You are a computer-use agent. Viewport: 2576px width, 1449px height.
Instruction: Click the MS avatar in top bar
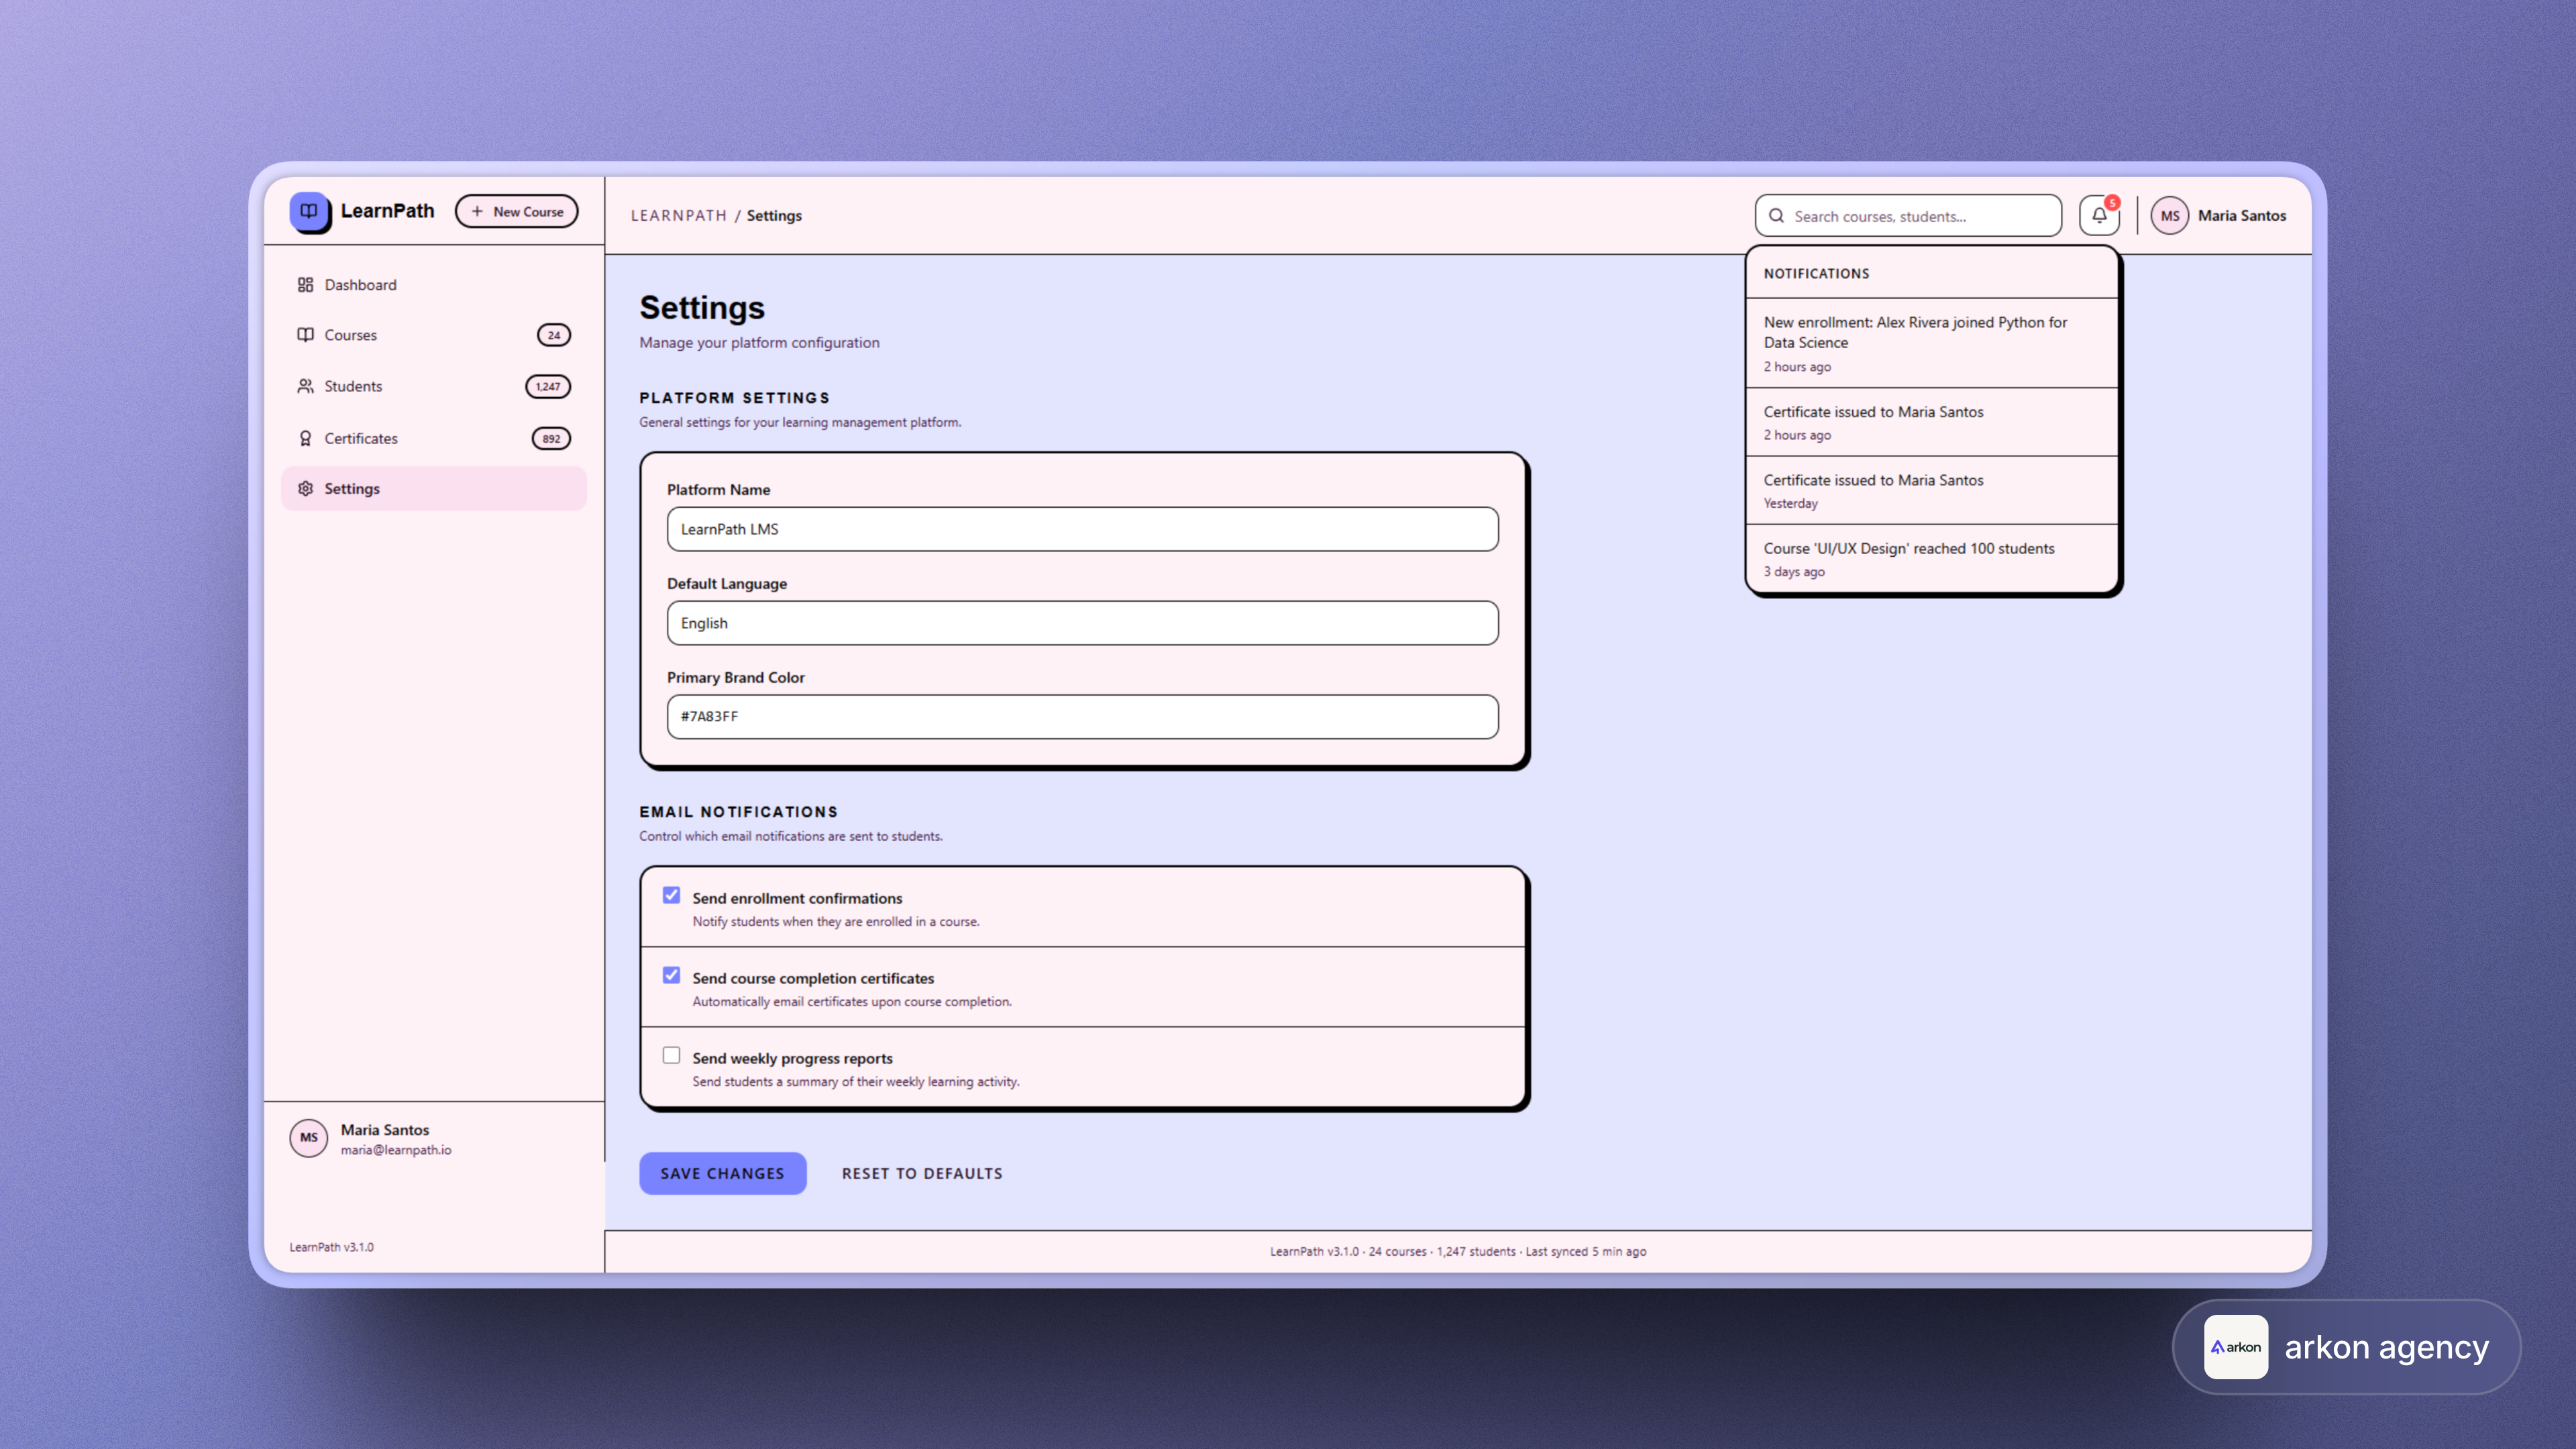tap(2169, 215)
